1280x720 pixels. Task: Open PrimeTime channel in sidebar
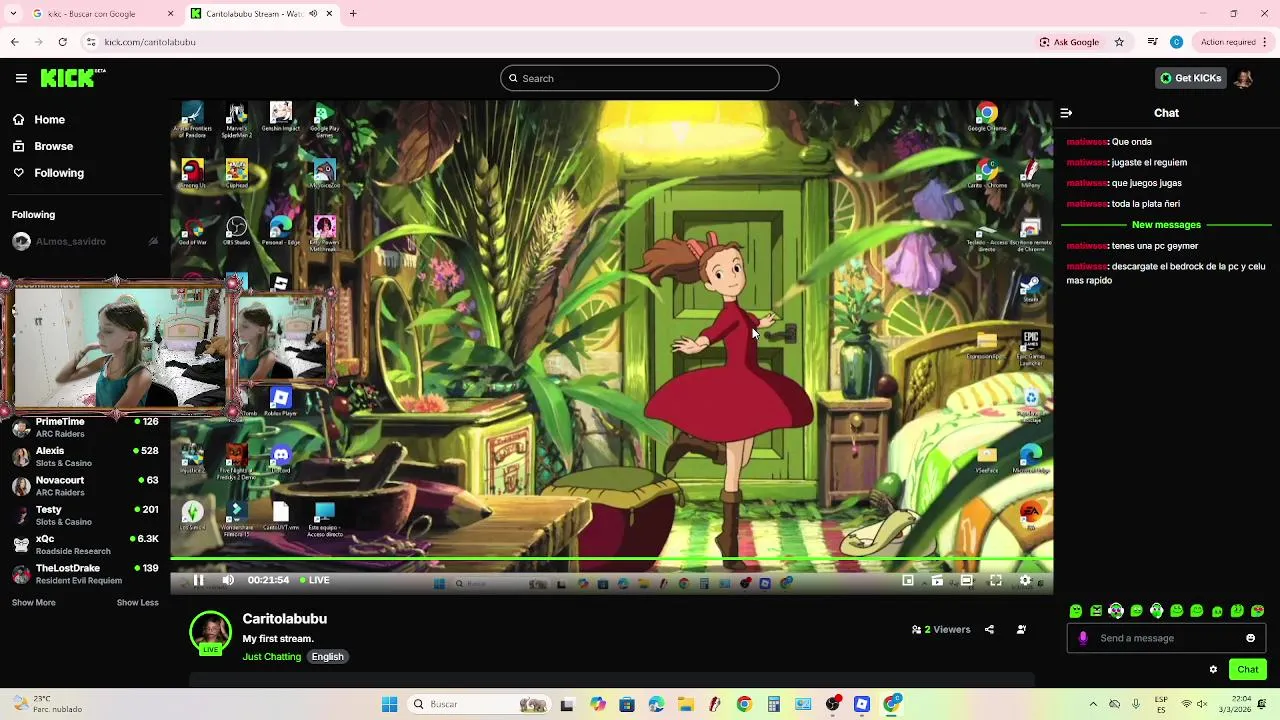[85, 428]
